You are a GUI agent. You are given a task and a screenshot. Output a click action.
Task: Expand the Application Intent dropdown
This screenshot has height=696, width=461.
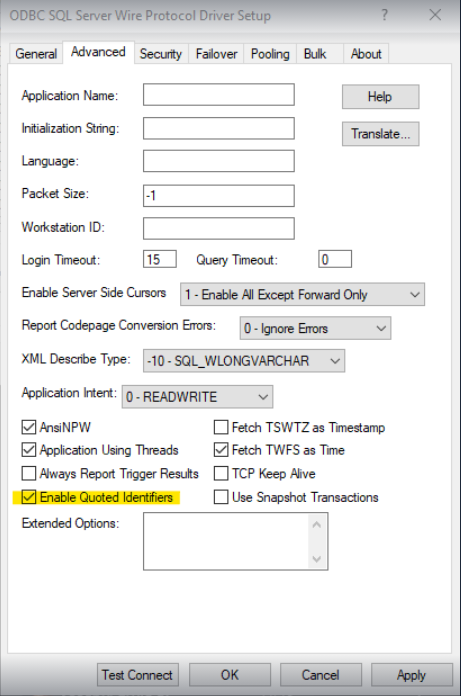pos(197,396)
